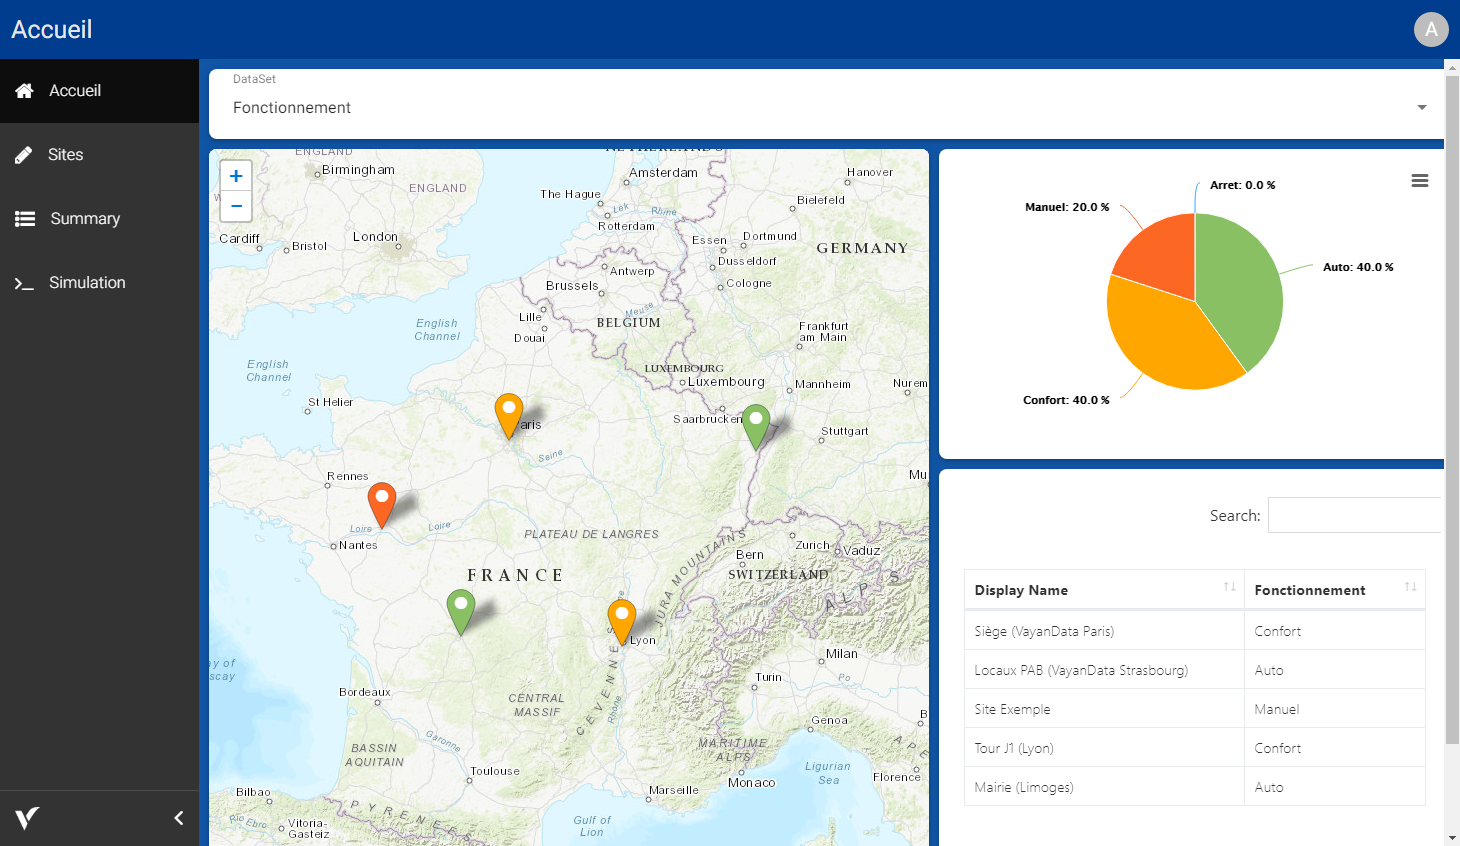Viewport: 1460px width, 846px height.
Task: Zoom out on the map
Action: pos(236,206)
